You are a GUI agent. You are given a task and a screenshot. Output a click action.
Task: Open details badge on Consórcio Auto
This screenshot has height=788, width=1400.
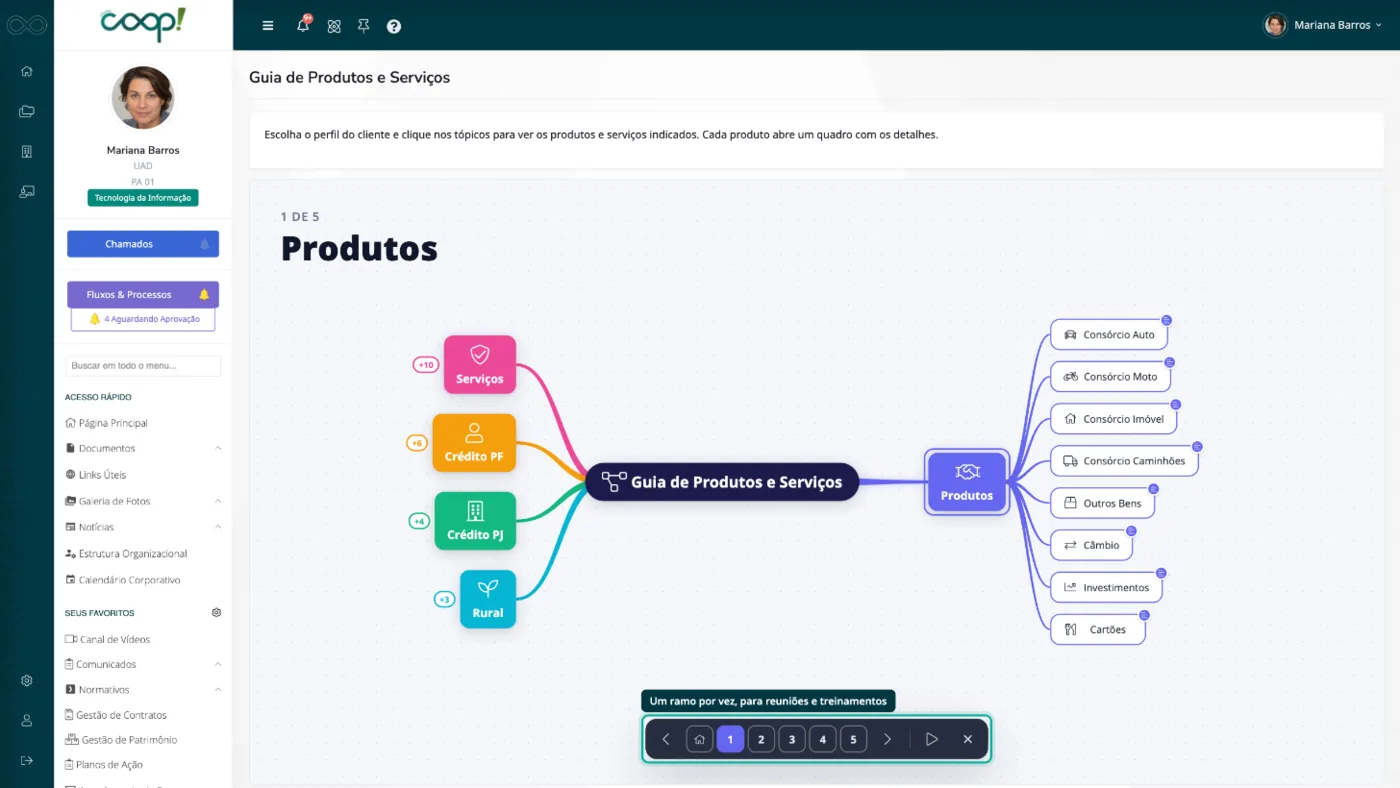1167,320
